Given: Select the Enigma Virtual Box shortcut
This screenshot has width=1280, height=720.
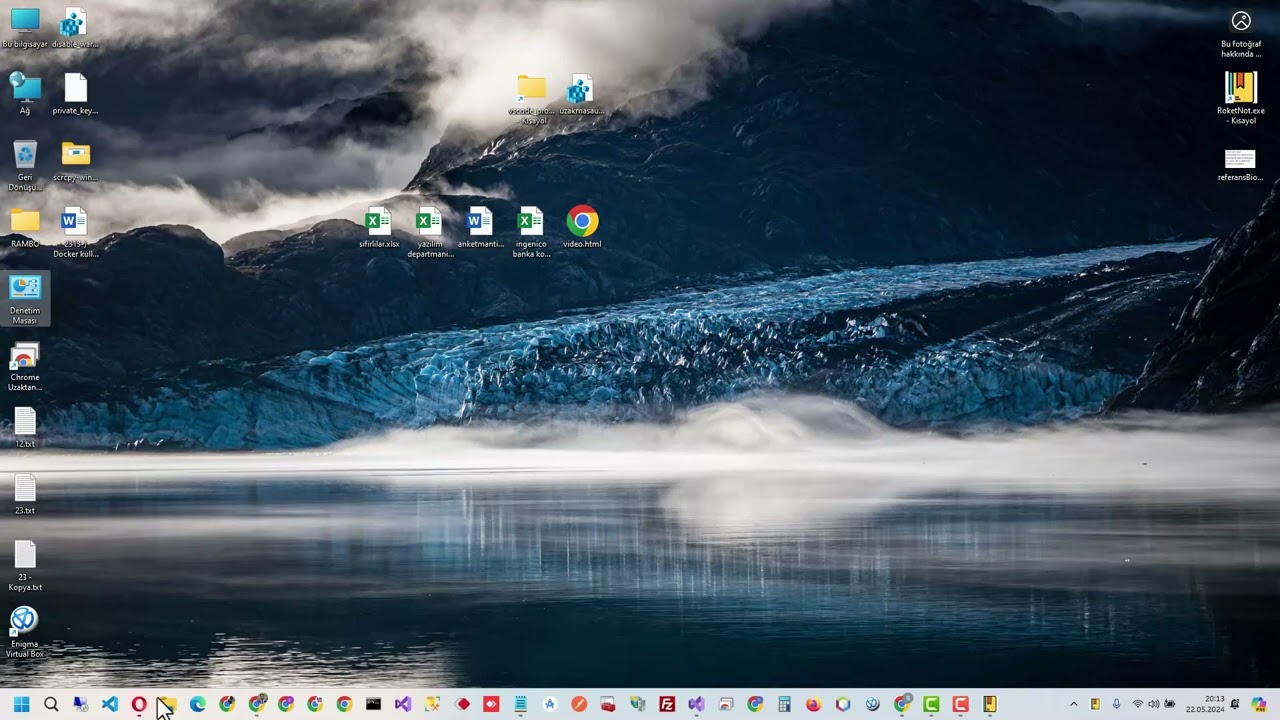Looking at the screenshot, I should coord(25,632).
